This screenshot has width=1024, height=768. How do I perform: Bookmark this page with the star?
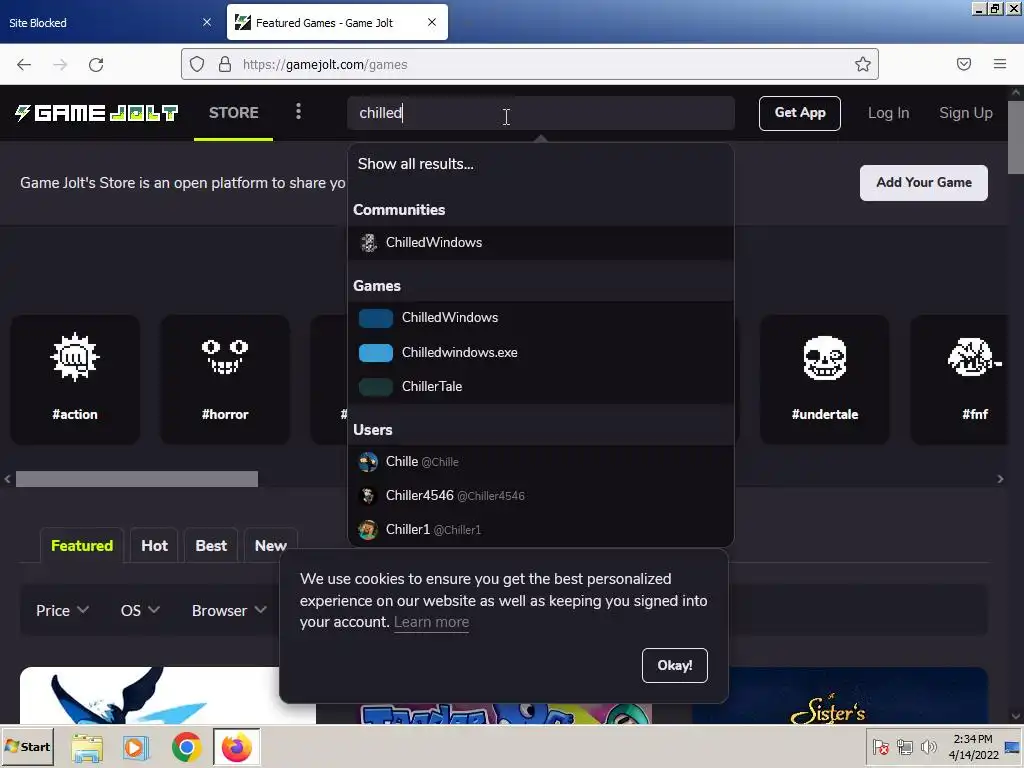(863, 64)
